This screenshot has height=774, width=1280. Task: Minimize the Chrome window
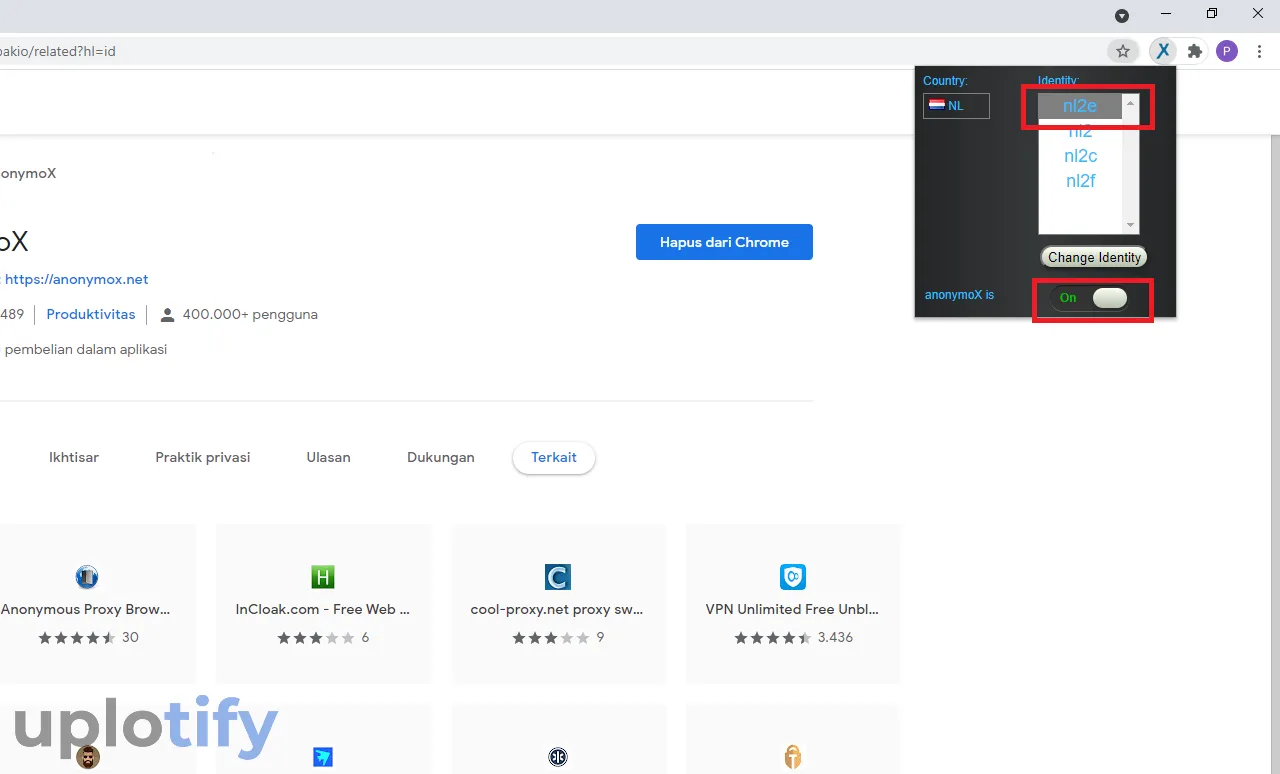point(1166,14)
